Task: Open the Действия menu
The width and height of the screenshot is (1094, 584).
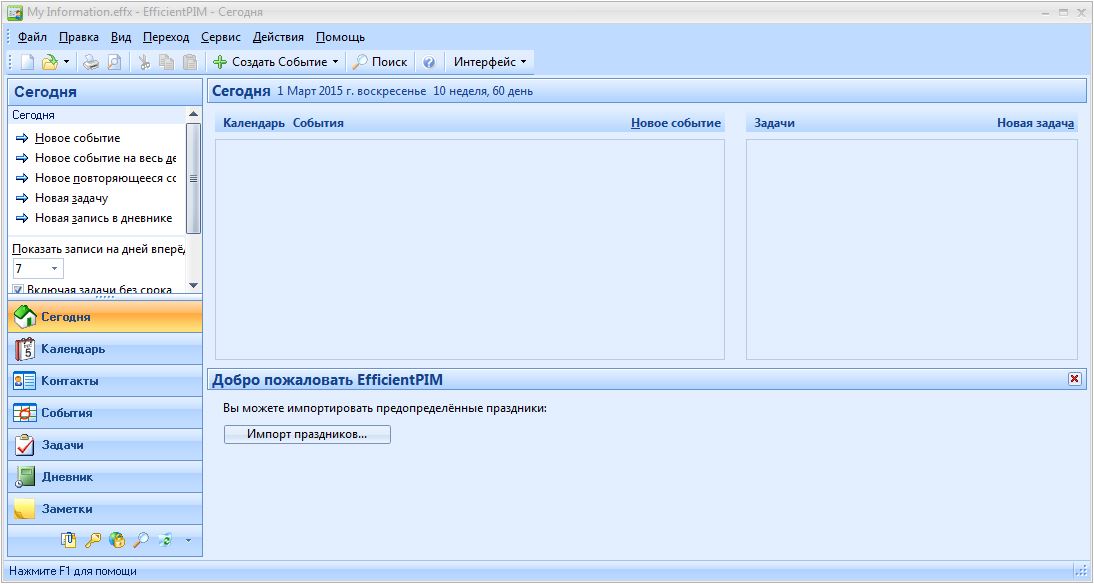Action: click(278, 37)
